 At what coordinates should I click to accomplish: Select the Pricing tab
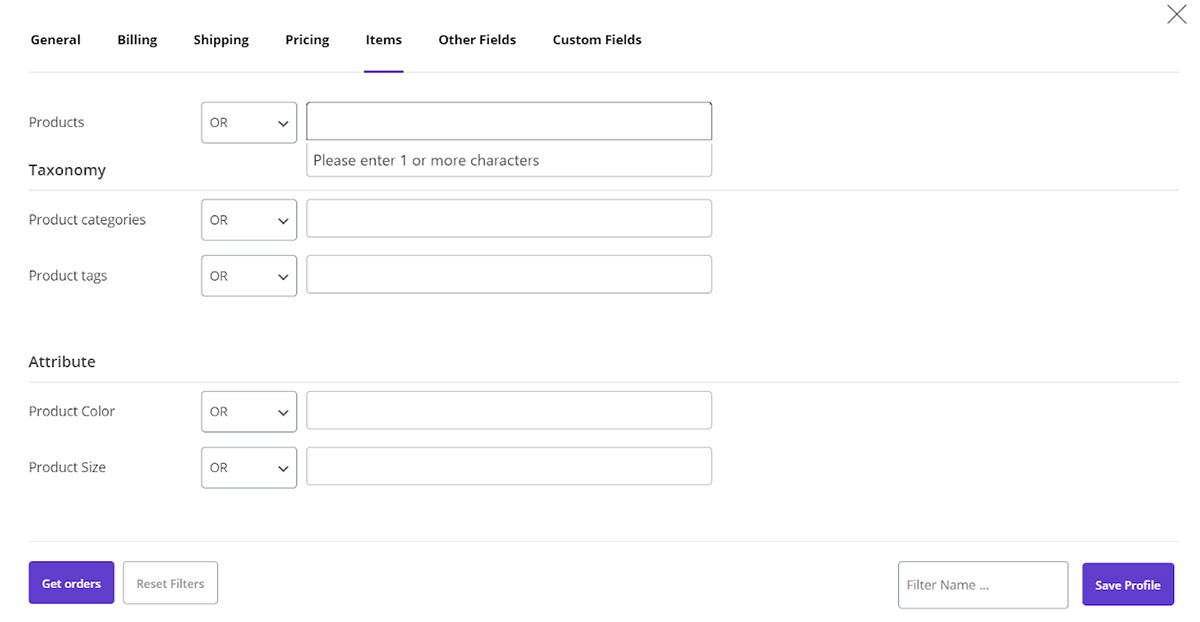[307, 40]
